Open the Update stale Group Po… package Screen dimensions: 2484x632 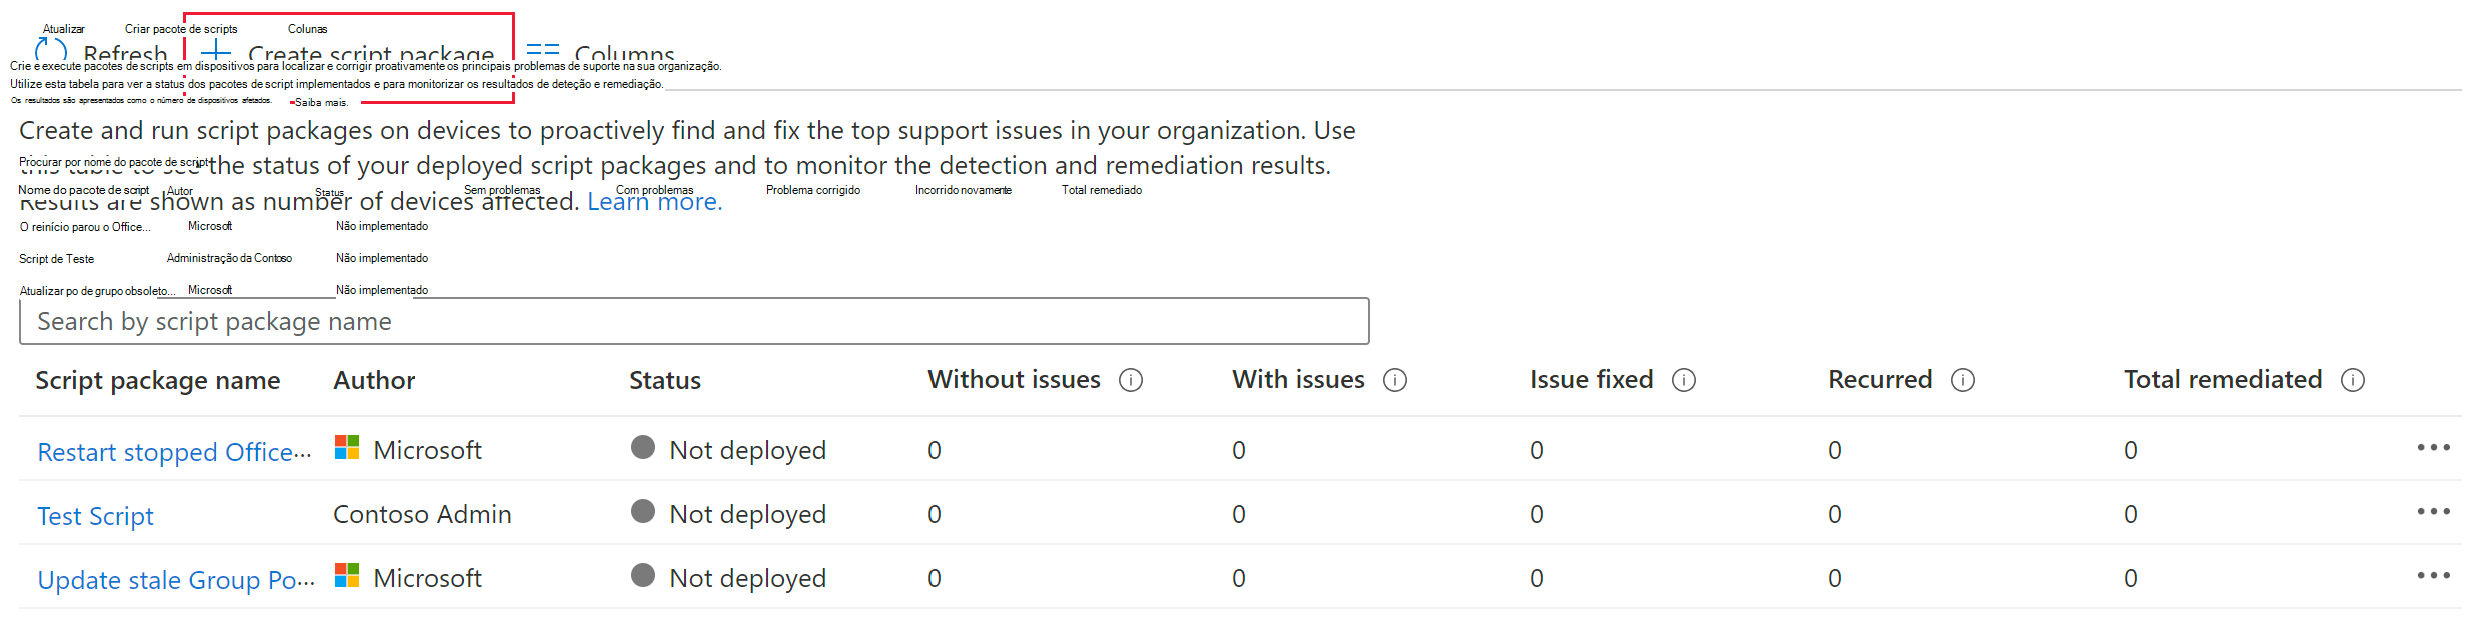[175, 580]
